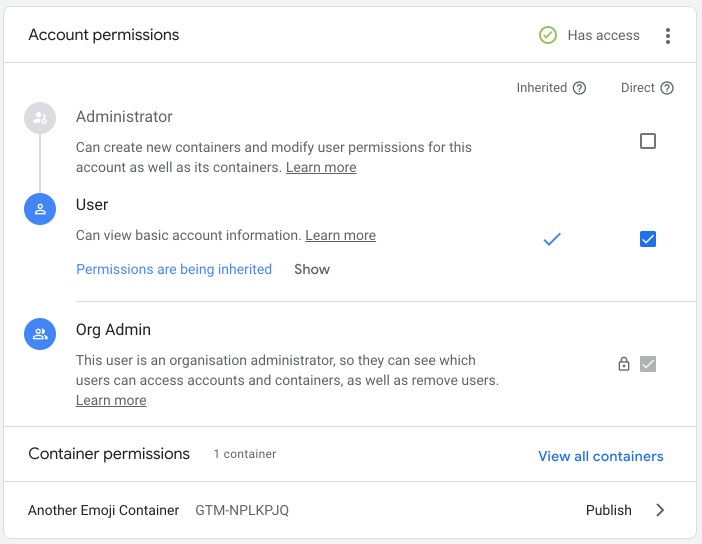
Task: Click the lock icon beside Org Admin
Action: [624, 364]
